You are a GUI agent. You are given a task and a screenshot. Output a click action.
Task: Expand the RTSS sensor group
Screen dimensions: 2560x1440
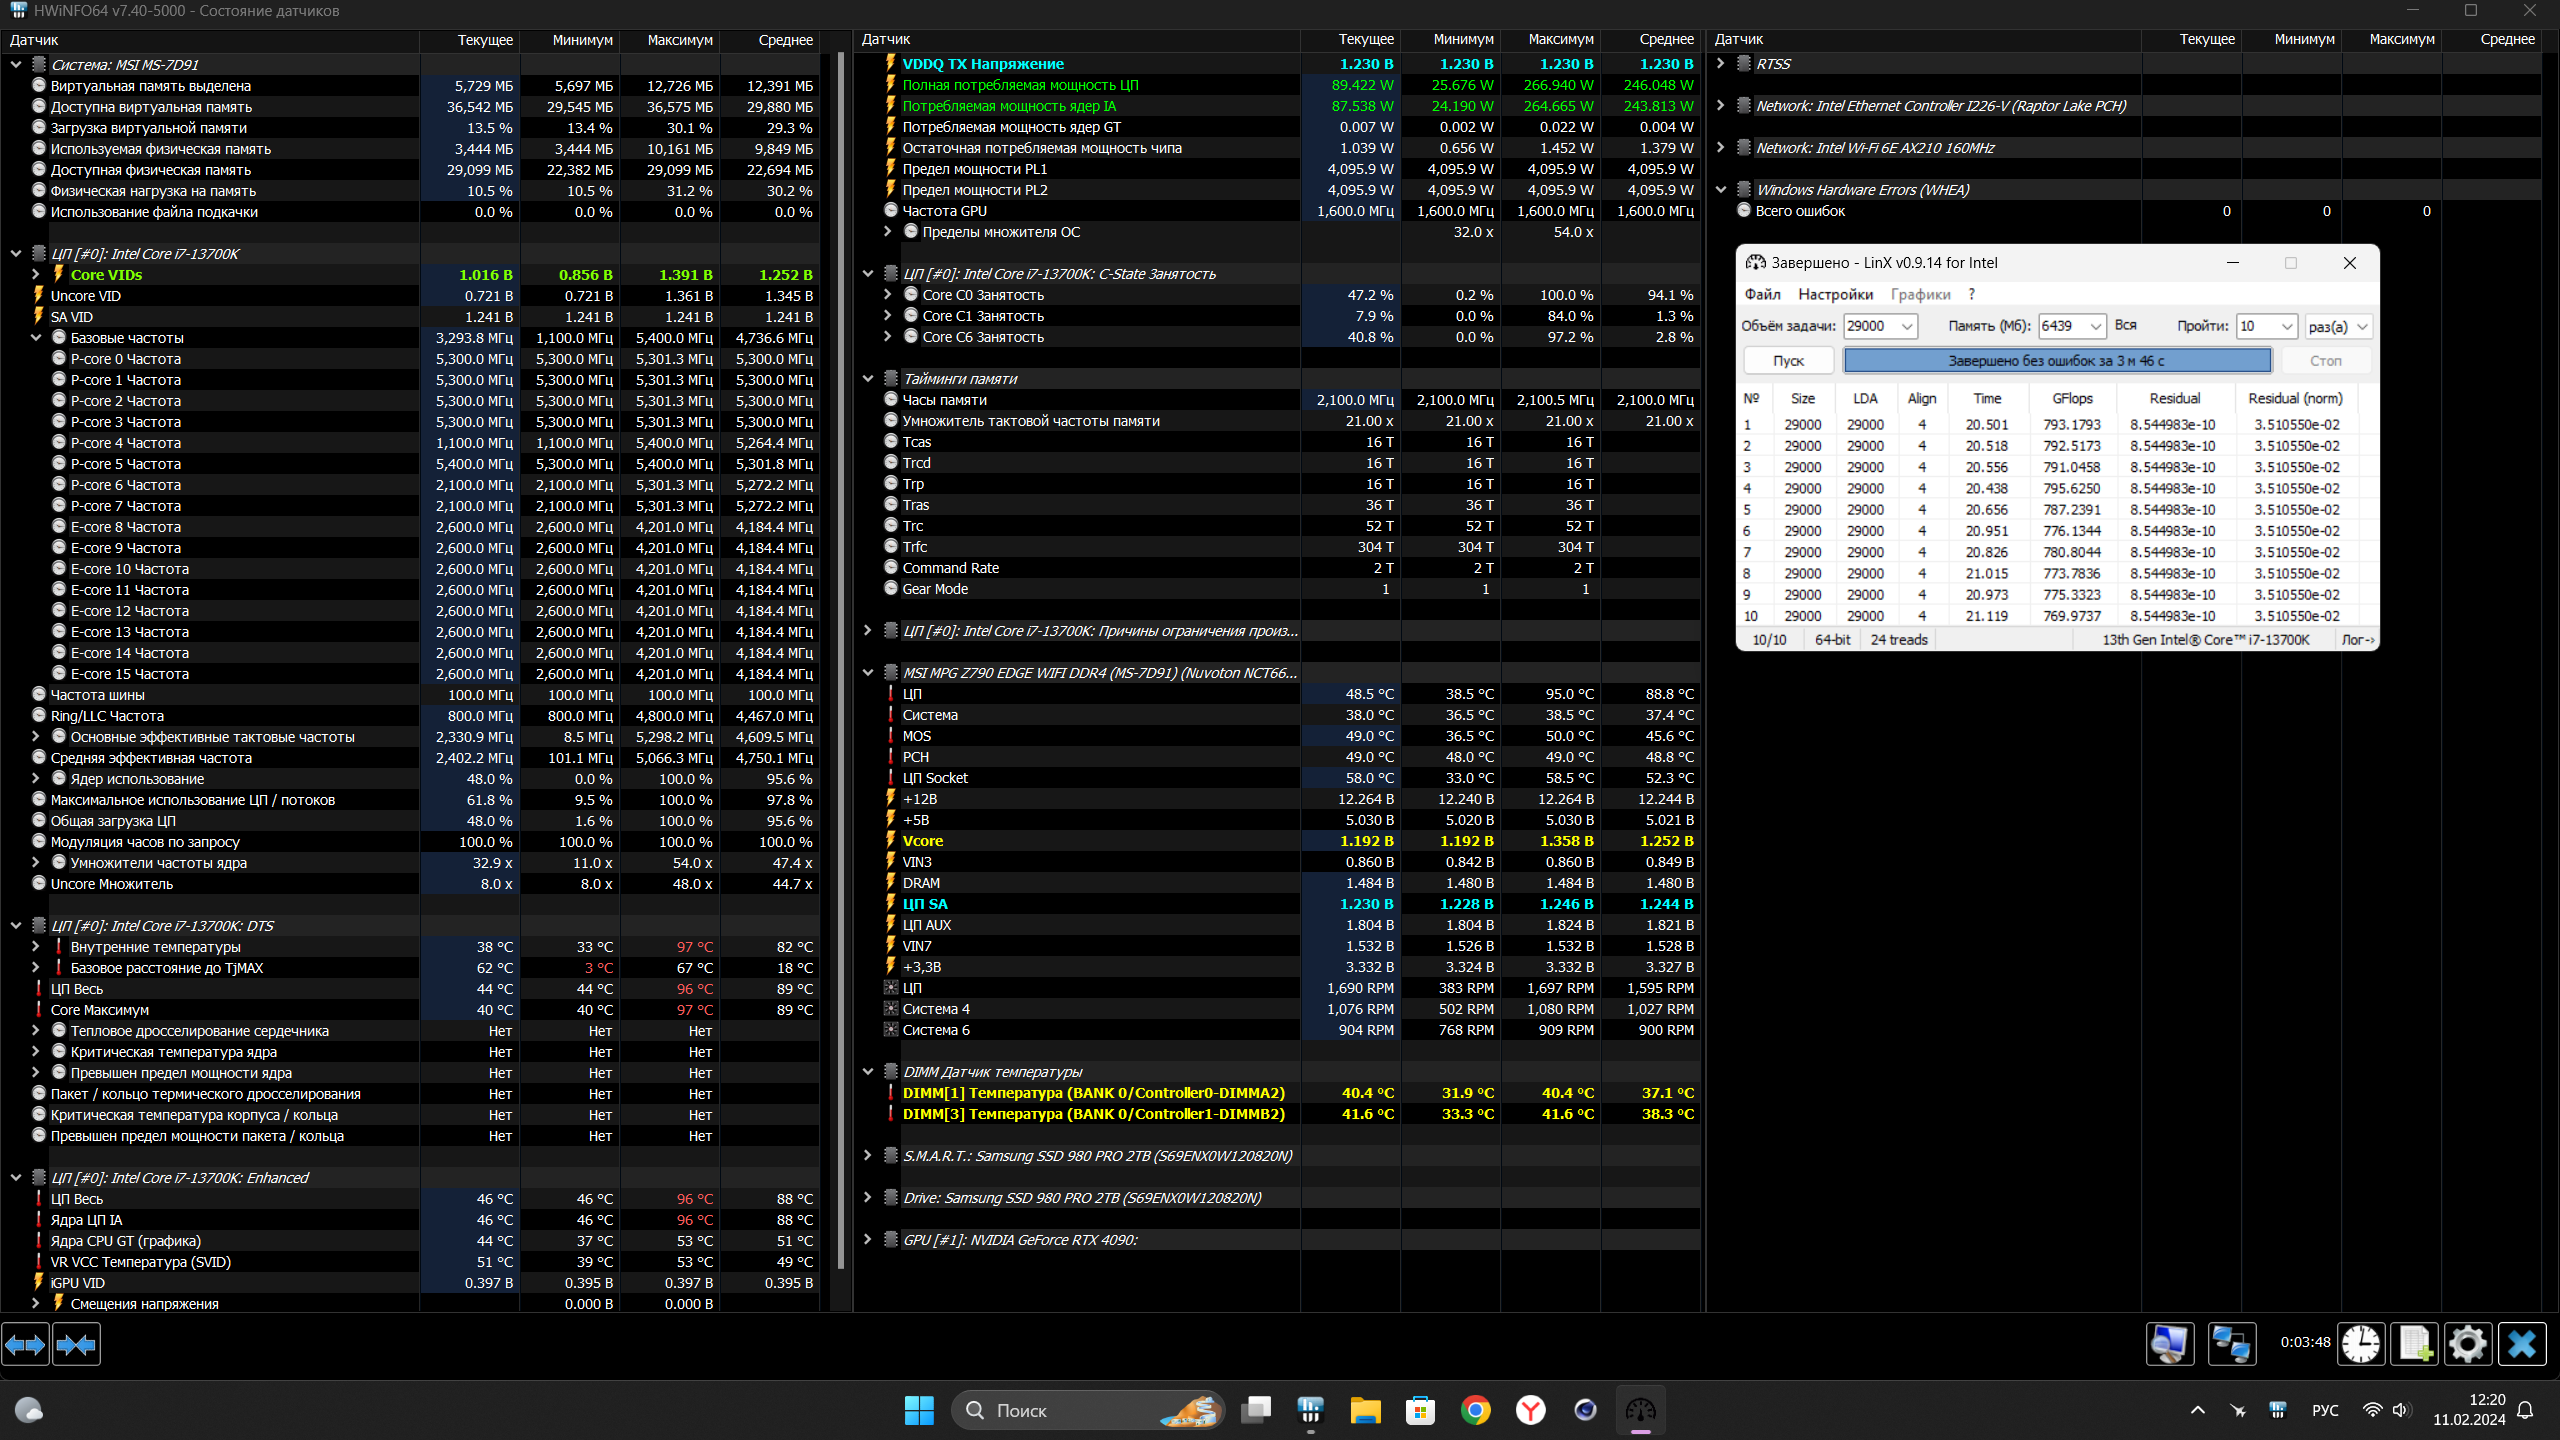point(1721,64)
